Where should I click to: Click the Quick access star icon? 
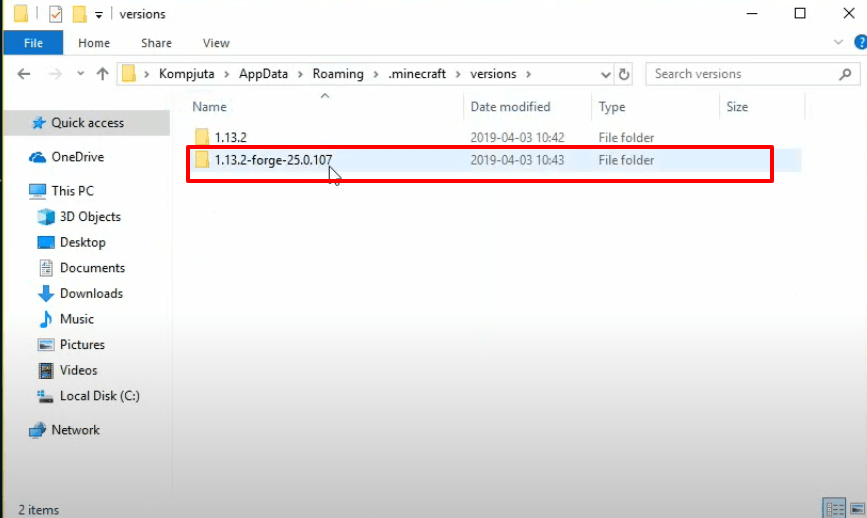(38, 123)
